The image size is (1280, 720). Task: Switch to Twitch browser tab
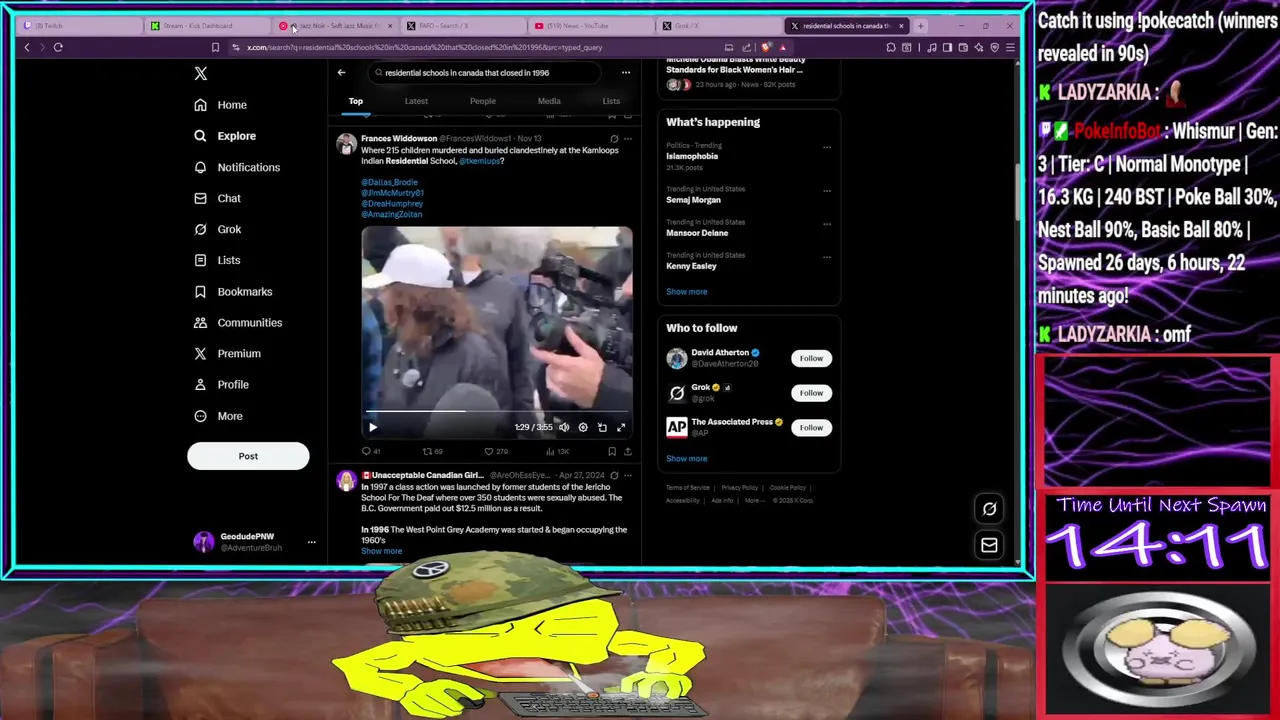(79, 26)
